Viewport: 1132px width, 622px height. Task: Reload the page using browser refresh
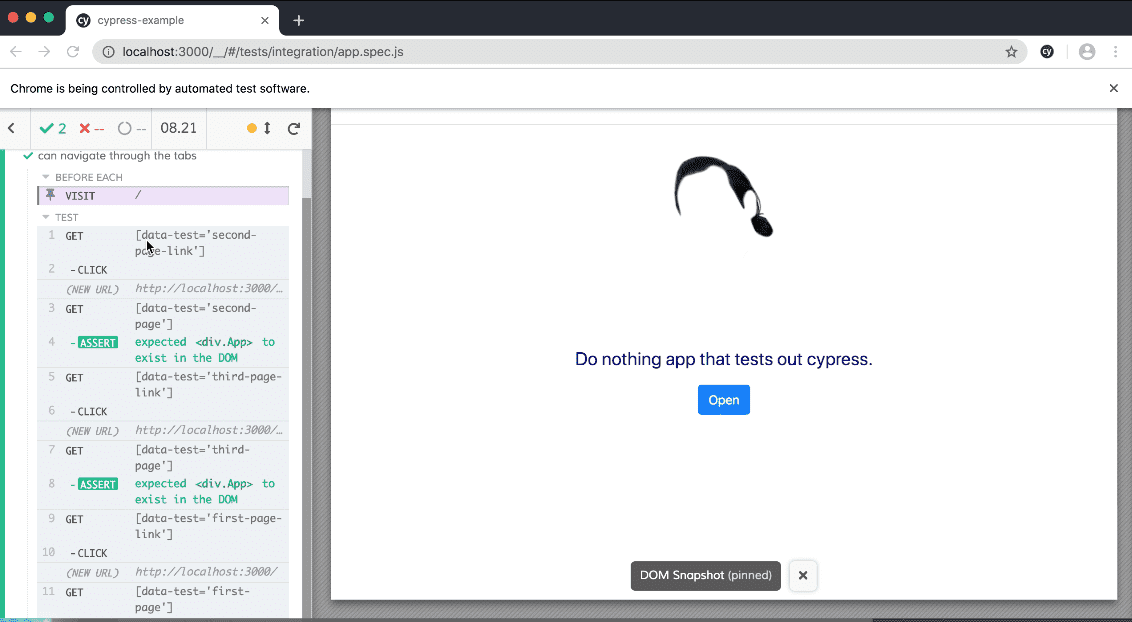(73, 51)
